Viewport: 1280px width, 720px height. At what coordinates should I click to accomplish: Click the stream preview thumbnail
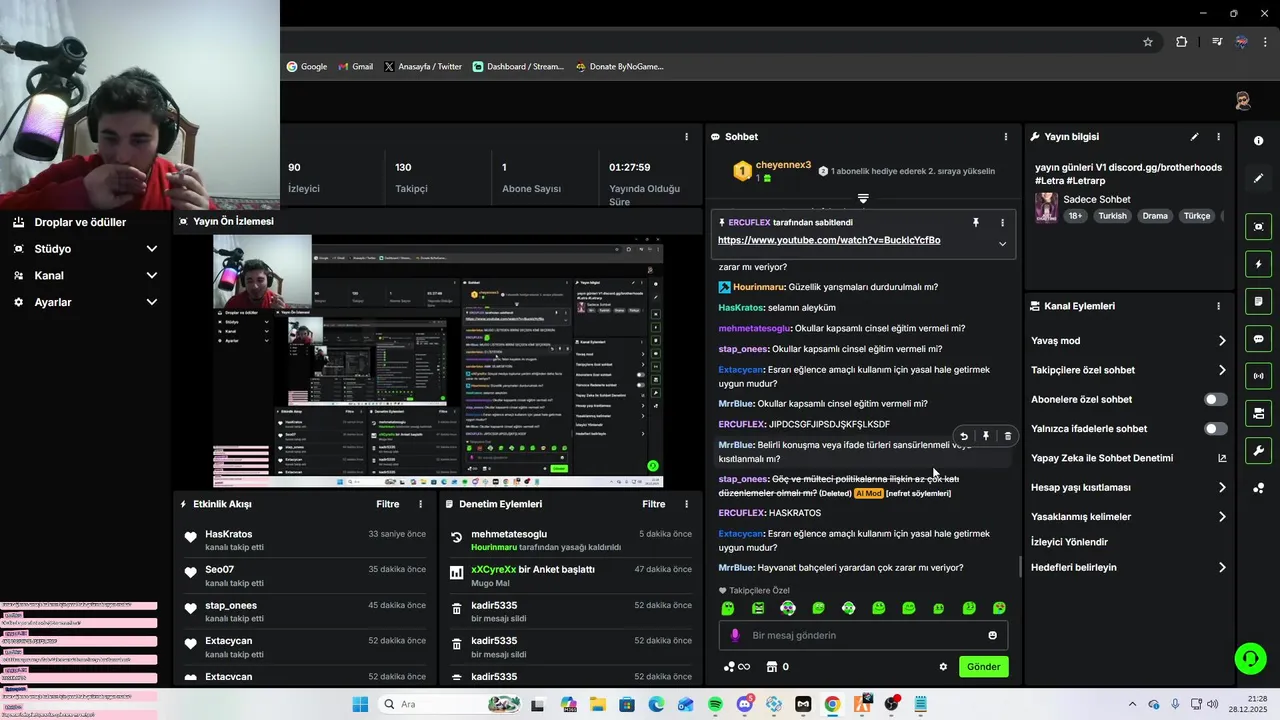(438, 361)
